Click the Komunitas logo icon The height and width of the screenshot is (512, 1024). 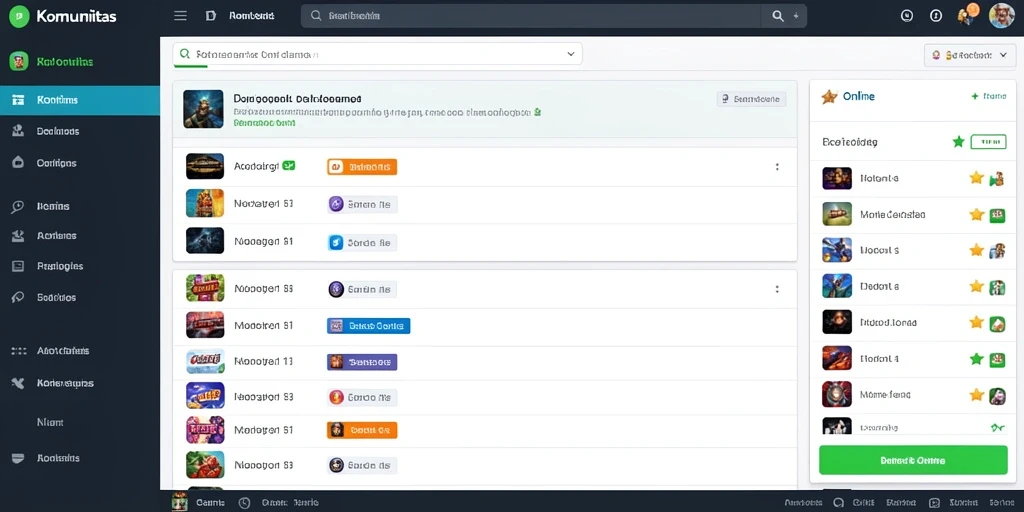coord(20,16)
